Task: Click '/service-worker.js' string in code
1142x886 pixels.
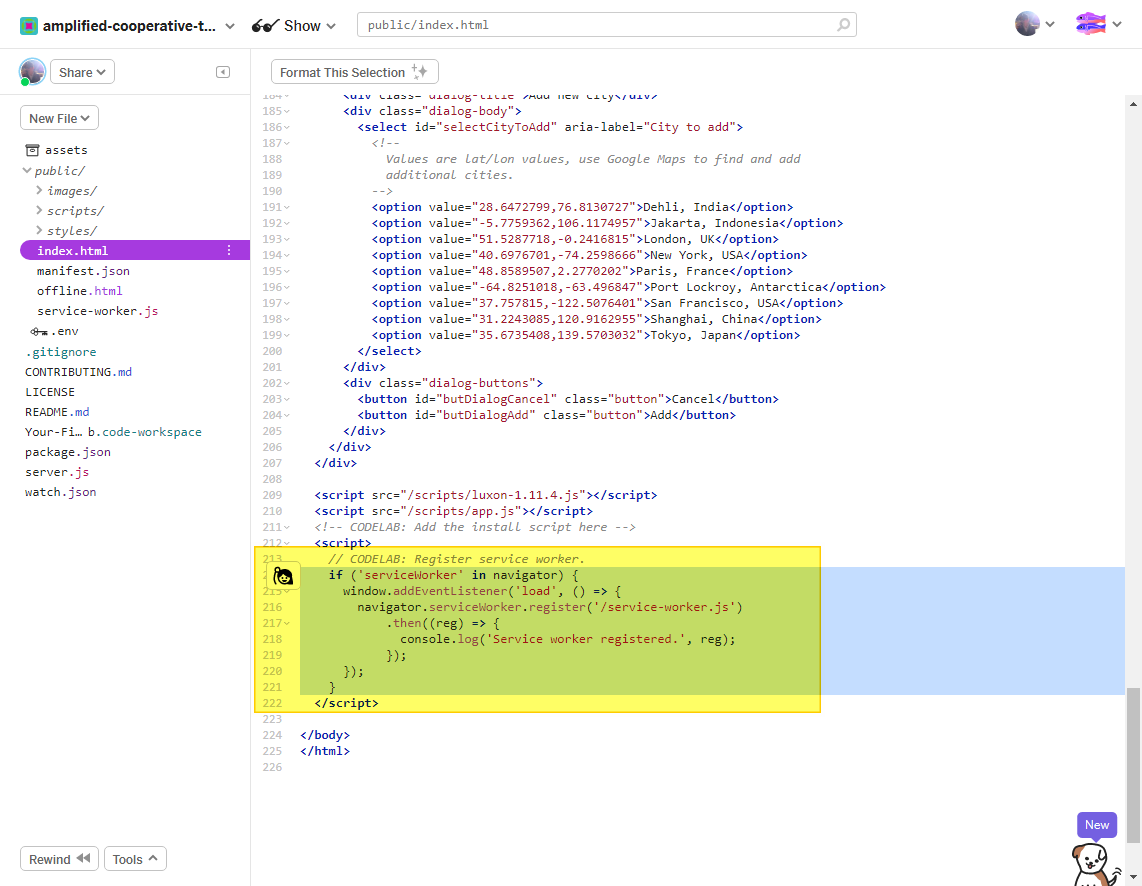Action: (x=664, y=608)
